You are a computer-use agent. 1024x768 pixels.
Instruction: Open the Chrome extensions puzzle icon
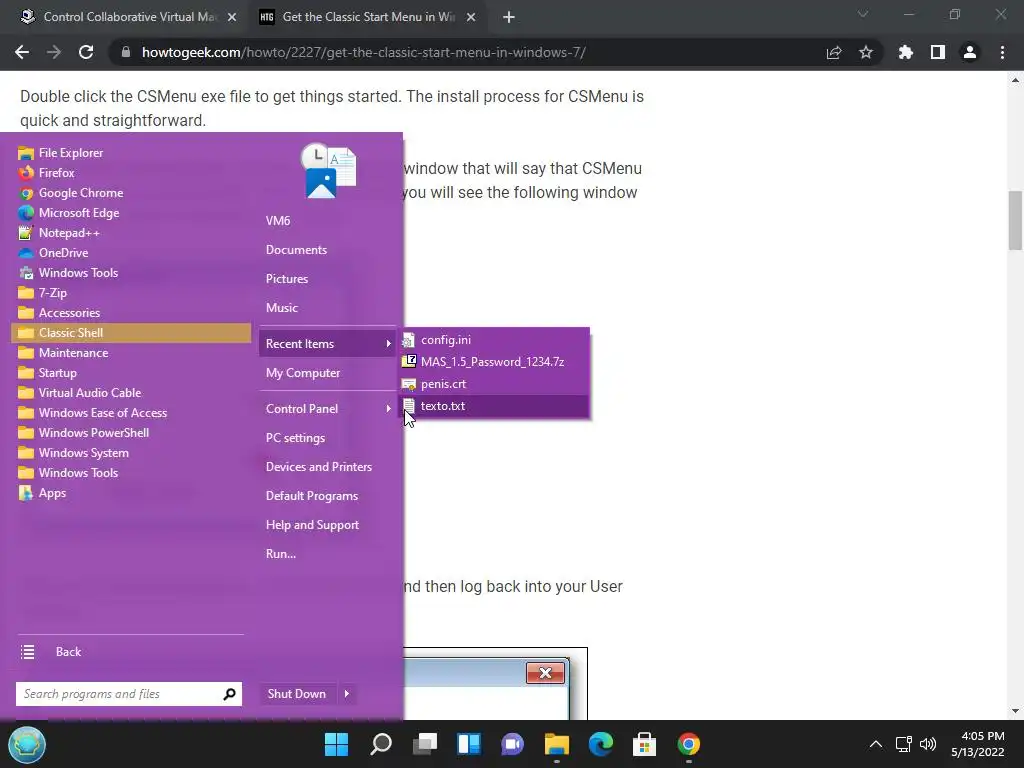click(x=905, y=52)
